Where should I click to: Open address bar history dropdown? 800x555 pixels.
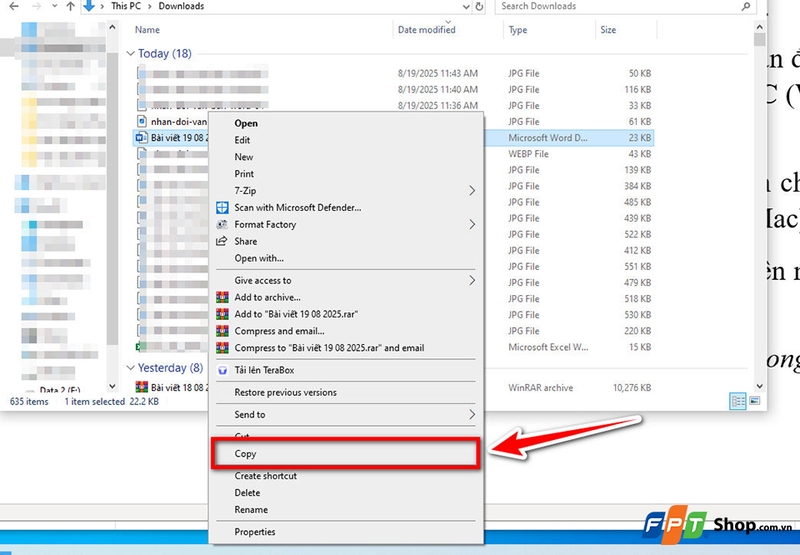(466, 7)
